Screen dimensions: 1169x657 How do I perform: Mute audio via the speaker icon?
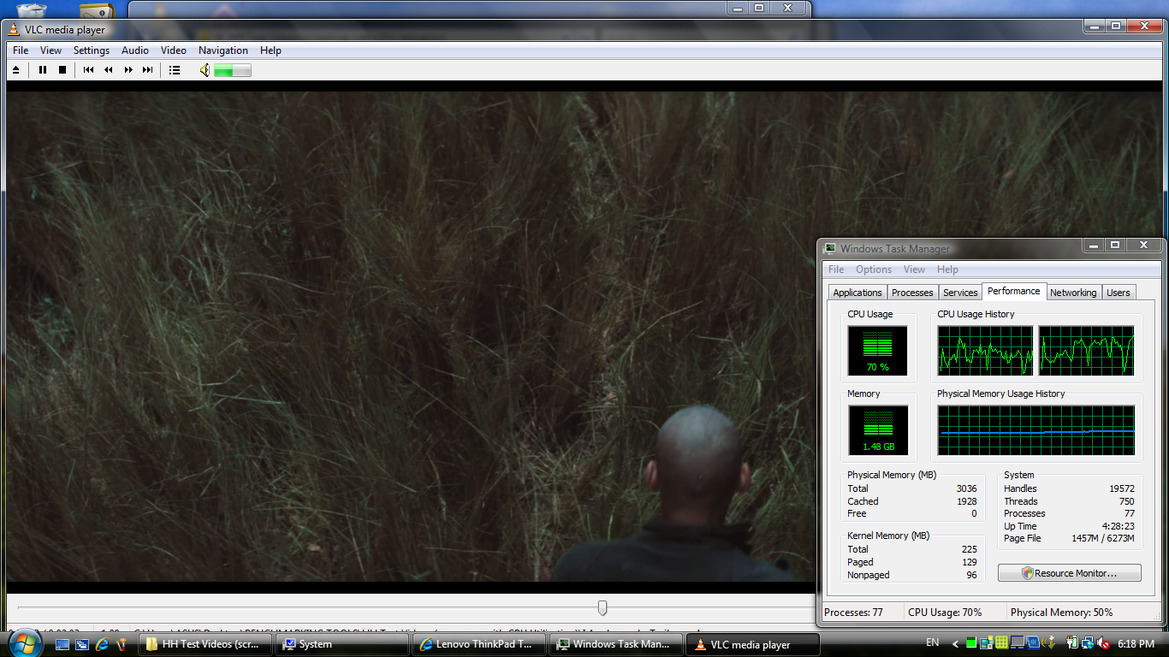pyautogui.click(x=204, y=70)
